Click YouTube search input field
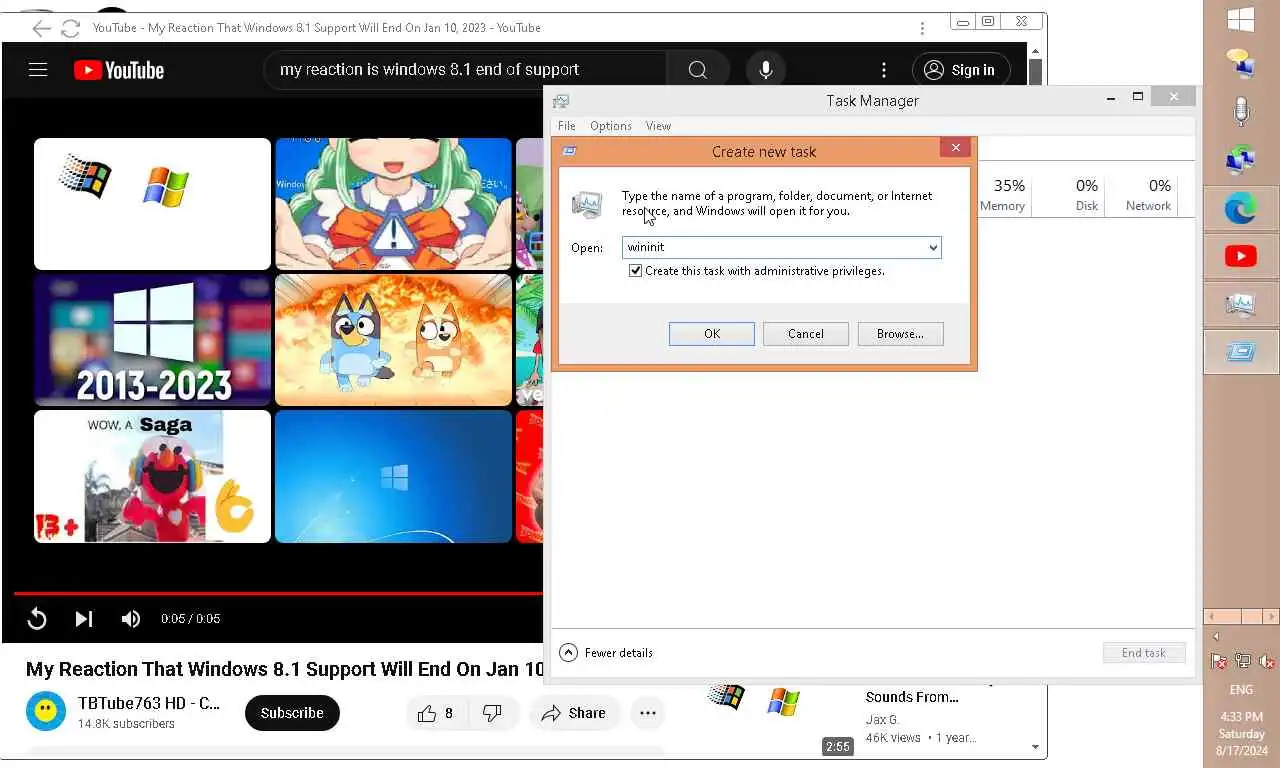This screenshot has height=768, width=1280. (465, 70)
